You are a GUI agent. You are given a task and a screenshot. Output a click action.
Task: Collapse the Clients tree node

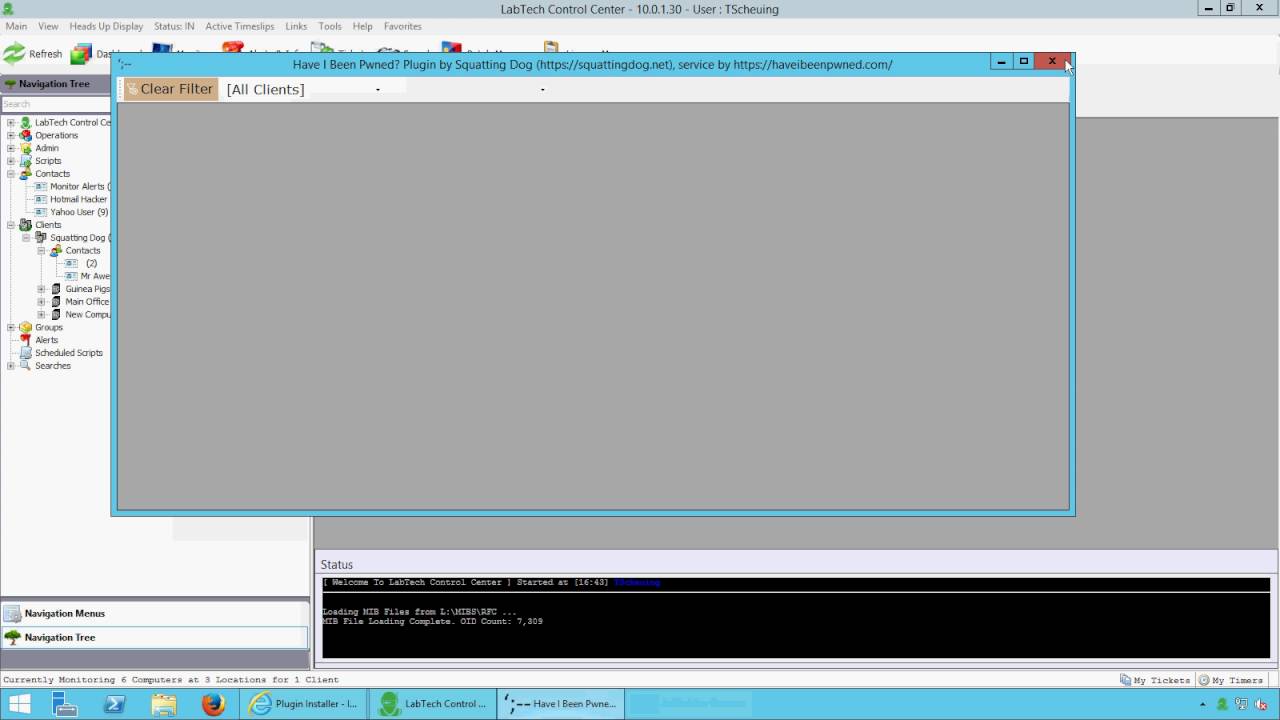click(x=11, y=225)
